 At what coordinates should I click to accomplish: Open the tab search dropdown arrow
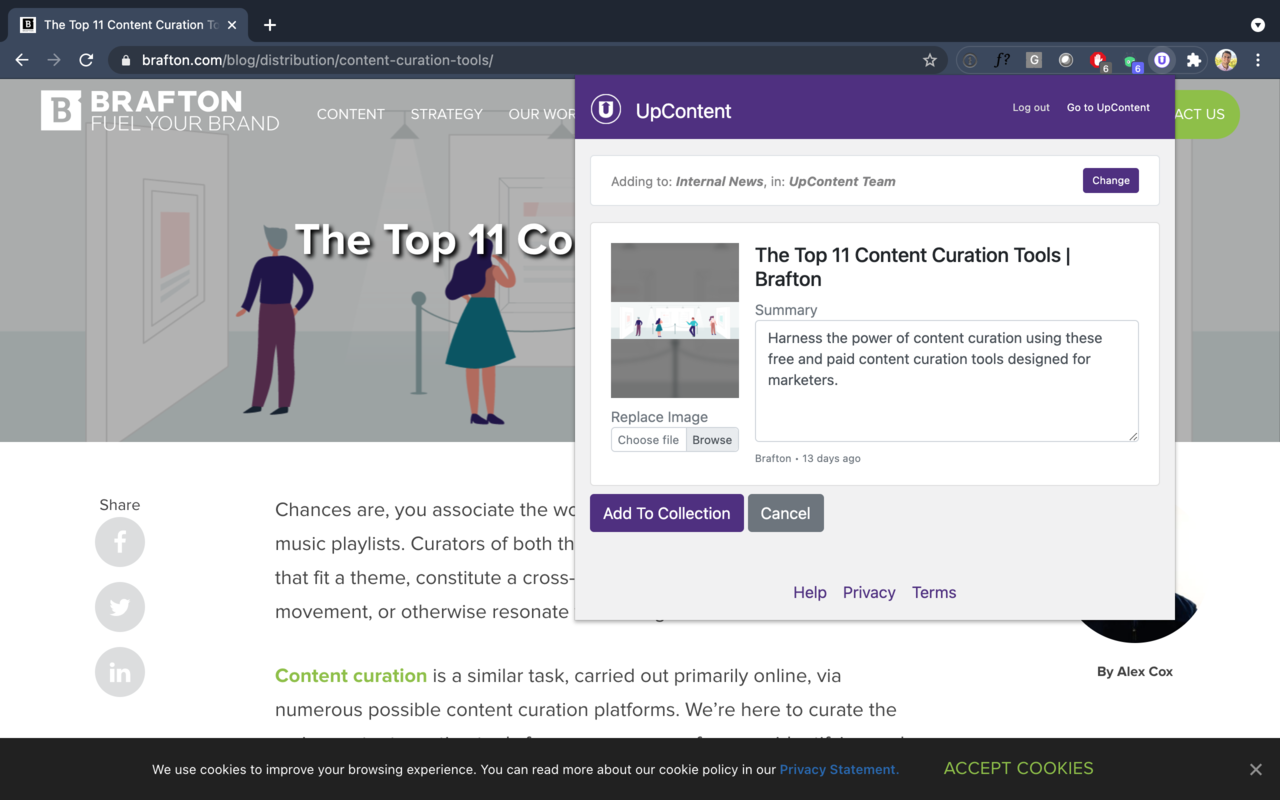pos(1257,24)
